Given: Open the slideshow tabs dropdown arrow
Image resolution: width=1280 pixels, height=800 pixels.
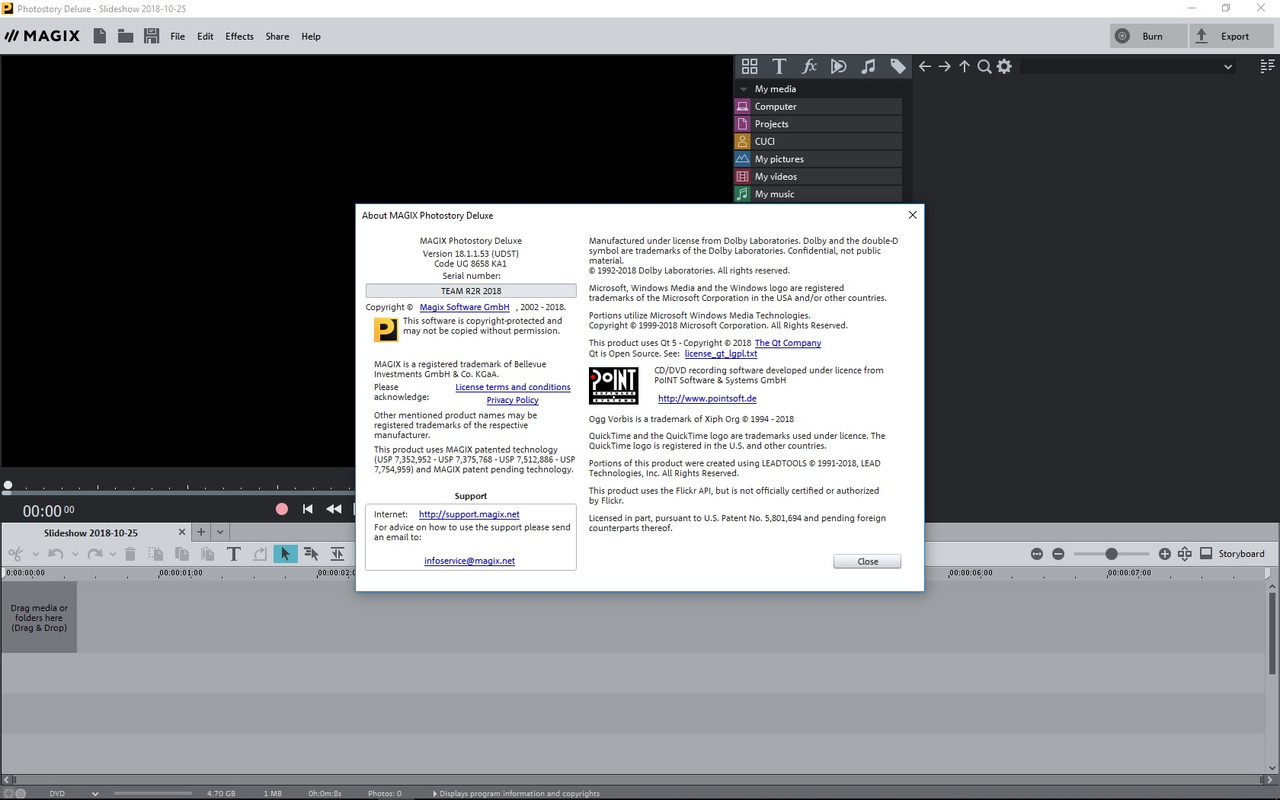Looking at the screenshot, I should [221, 532].
